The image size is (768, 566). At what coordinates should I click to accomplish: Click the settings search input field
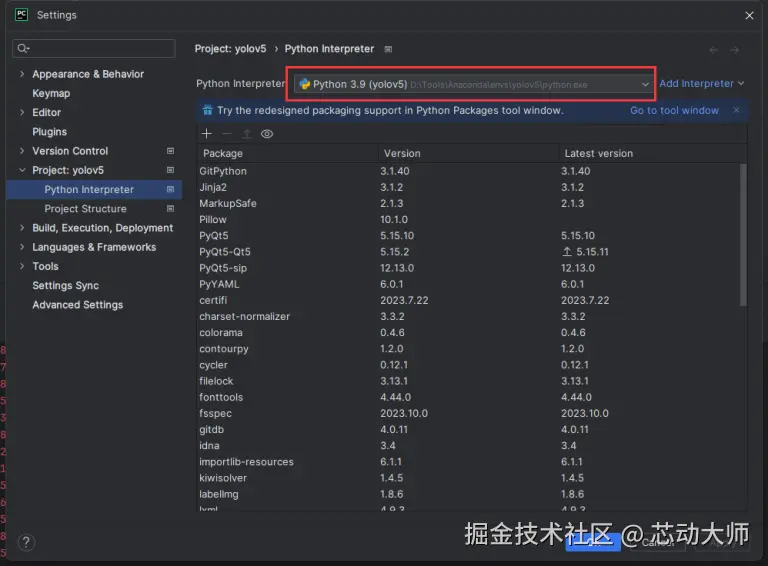(x=94, y=48)
